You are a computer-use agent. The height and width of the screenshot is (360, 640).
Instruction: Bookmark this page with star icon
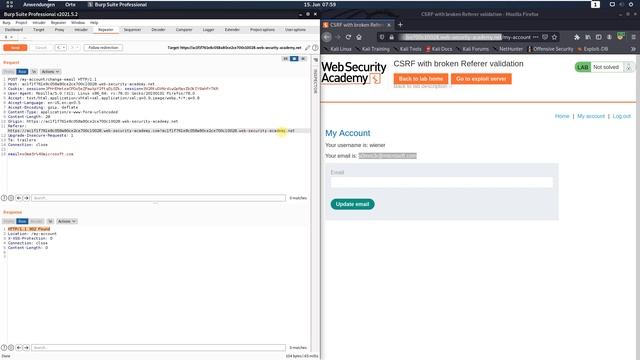tap(554, 37)
